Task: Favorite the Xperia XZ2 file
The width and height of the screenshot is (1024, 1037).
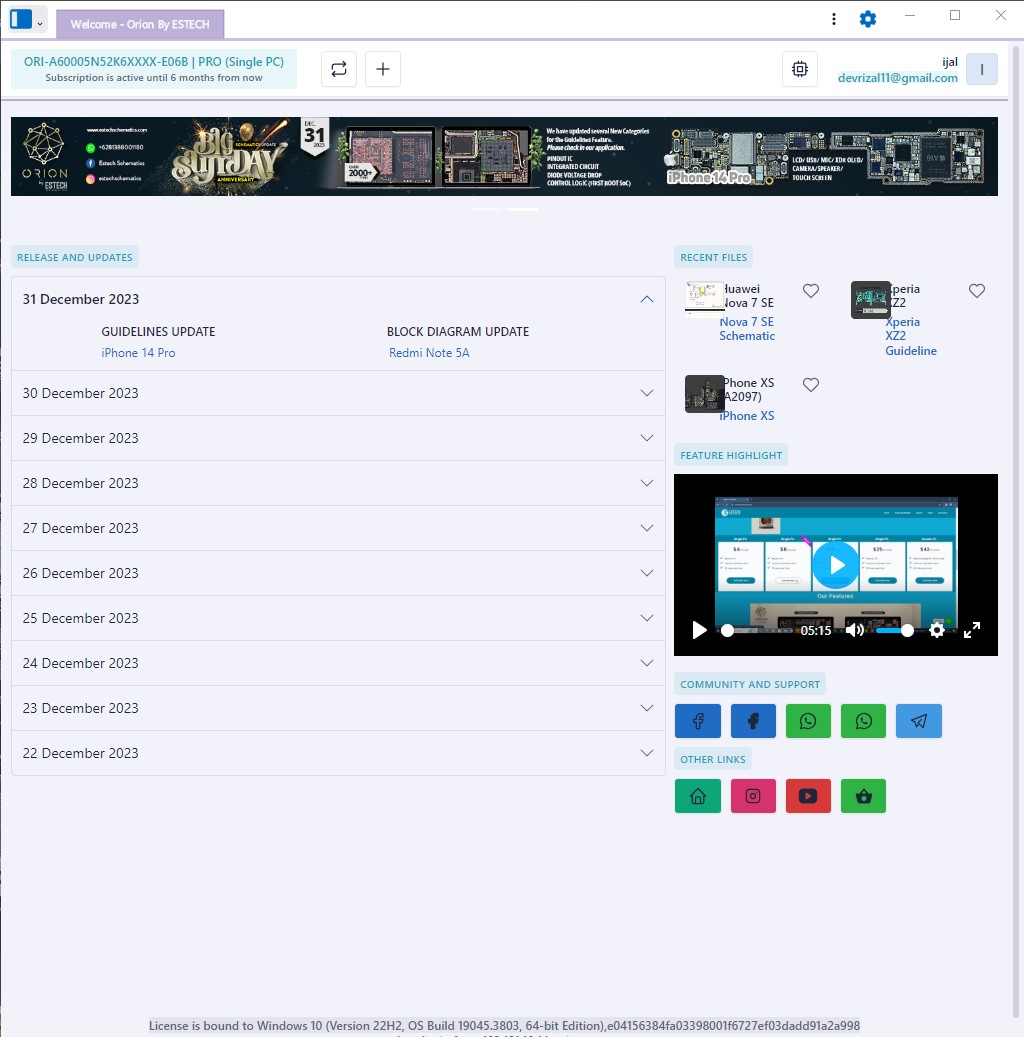Action: click(977, 290)
